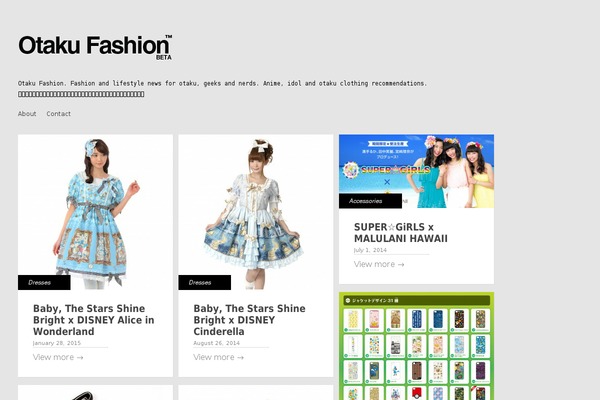Open 'Baby, The Stars Shine Bright x DISNEY Alice in Wonderland' title
600x400 pixels.
pos(94,320)
